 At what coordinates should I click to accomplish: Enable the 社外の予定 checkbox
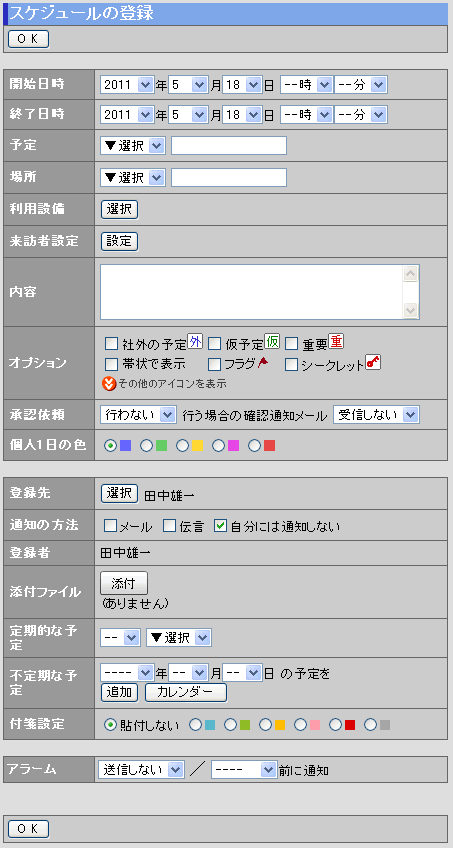[111, 343]
